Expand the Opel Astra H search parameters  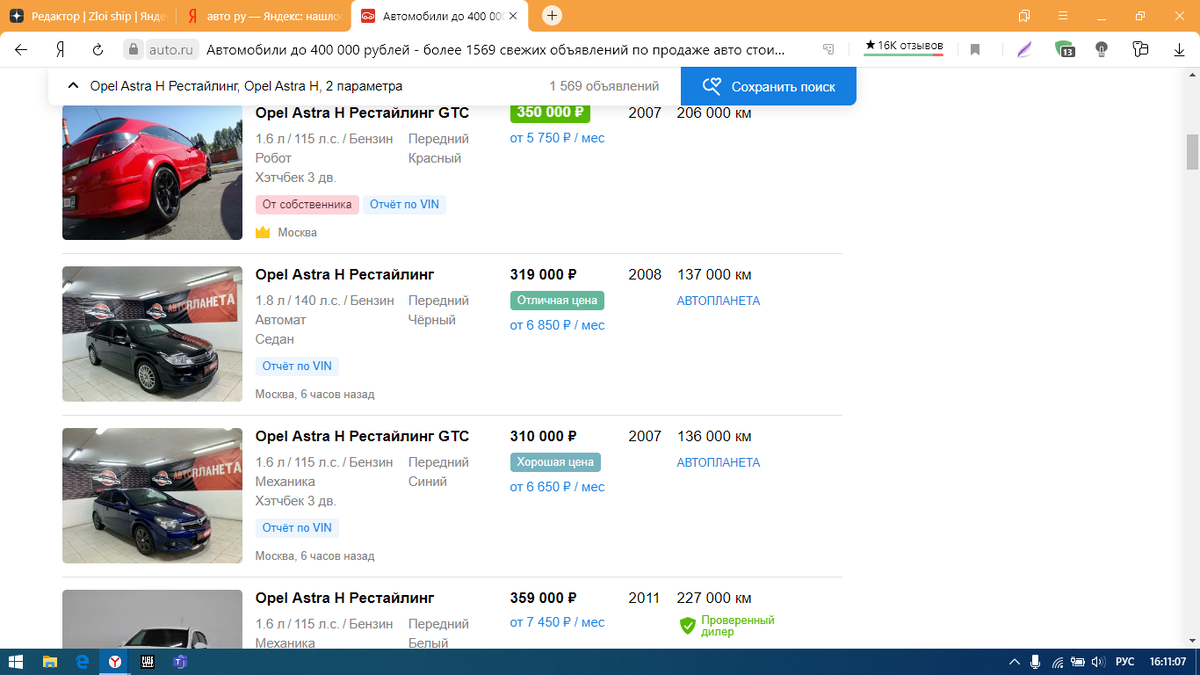(73, 86)
